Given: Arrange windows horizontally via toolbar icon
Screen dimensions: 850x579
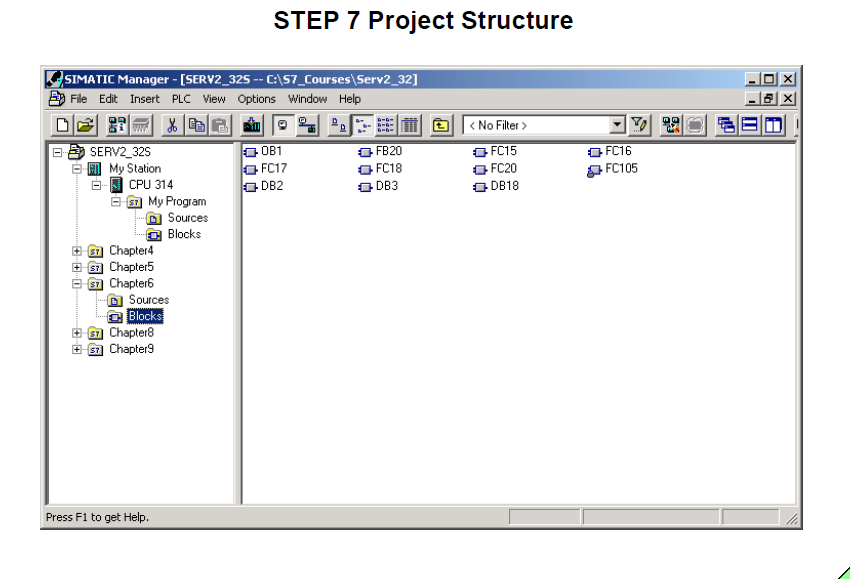Looking at the screenshot, I should coord(750,125).
